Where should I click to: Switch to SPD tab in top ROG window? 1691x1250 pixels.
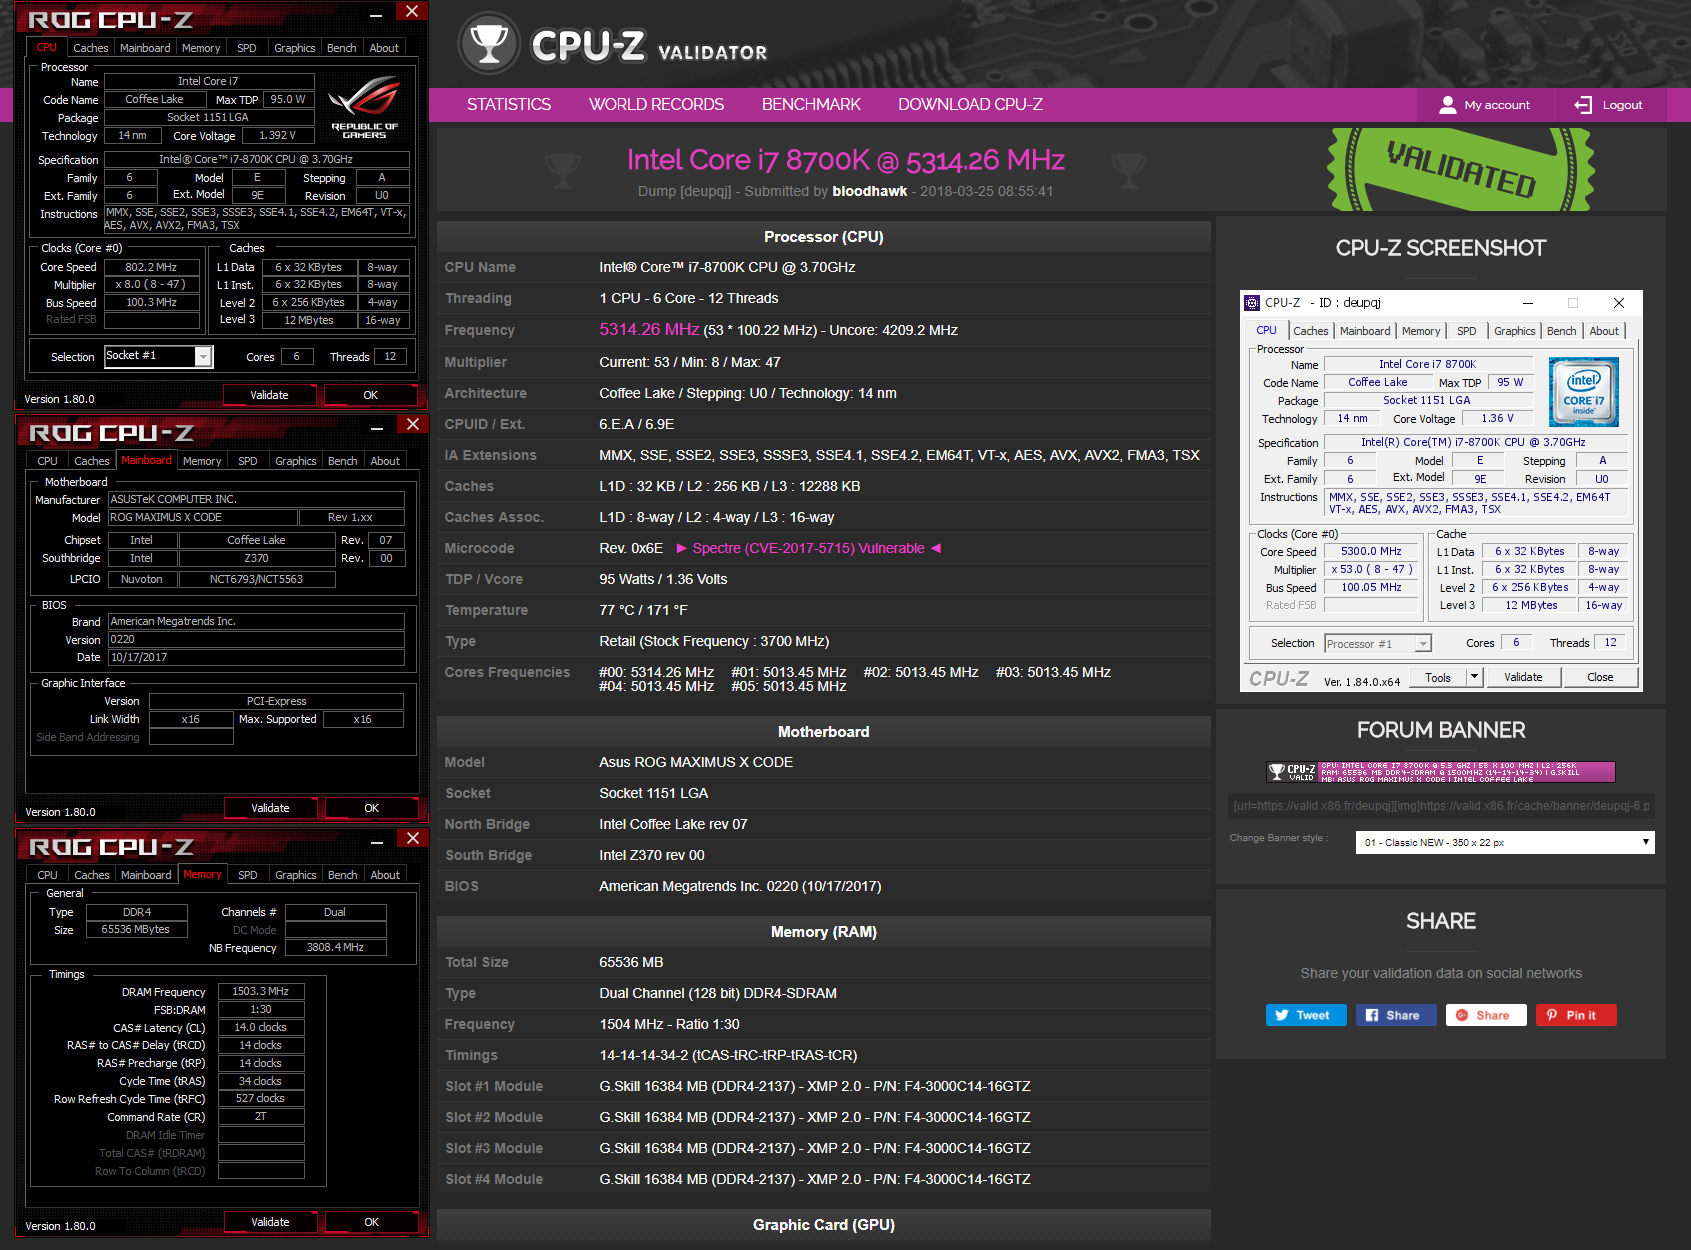[x=247, y=48]
